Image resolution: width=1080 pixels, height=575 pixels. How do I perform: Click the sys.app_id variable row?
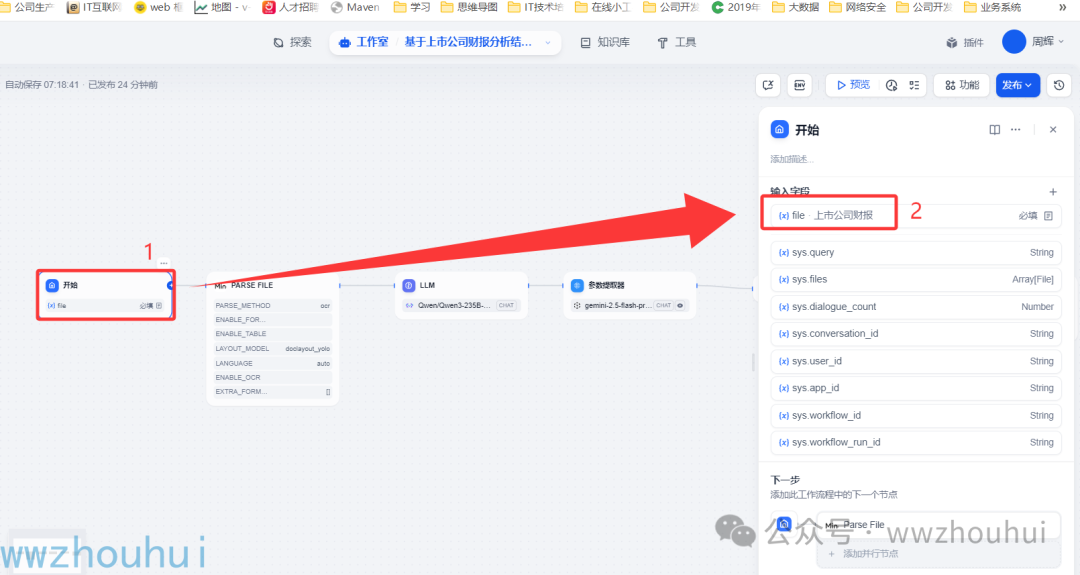click(x=915, y=388)
